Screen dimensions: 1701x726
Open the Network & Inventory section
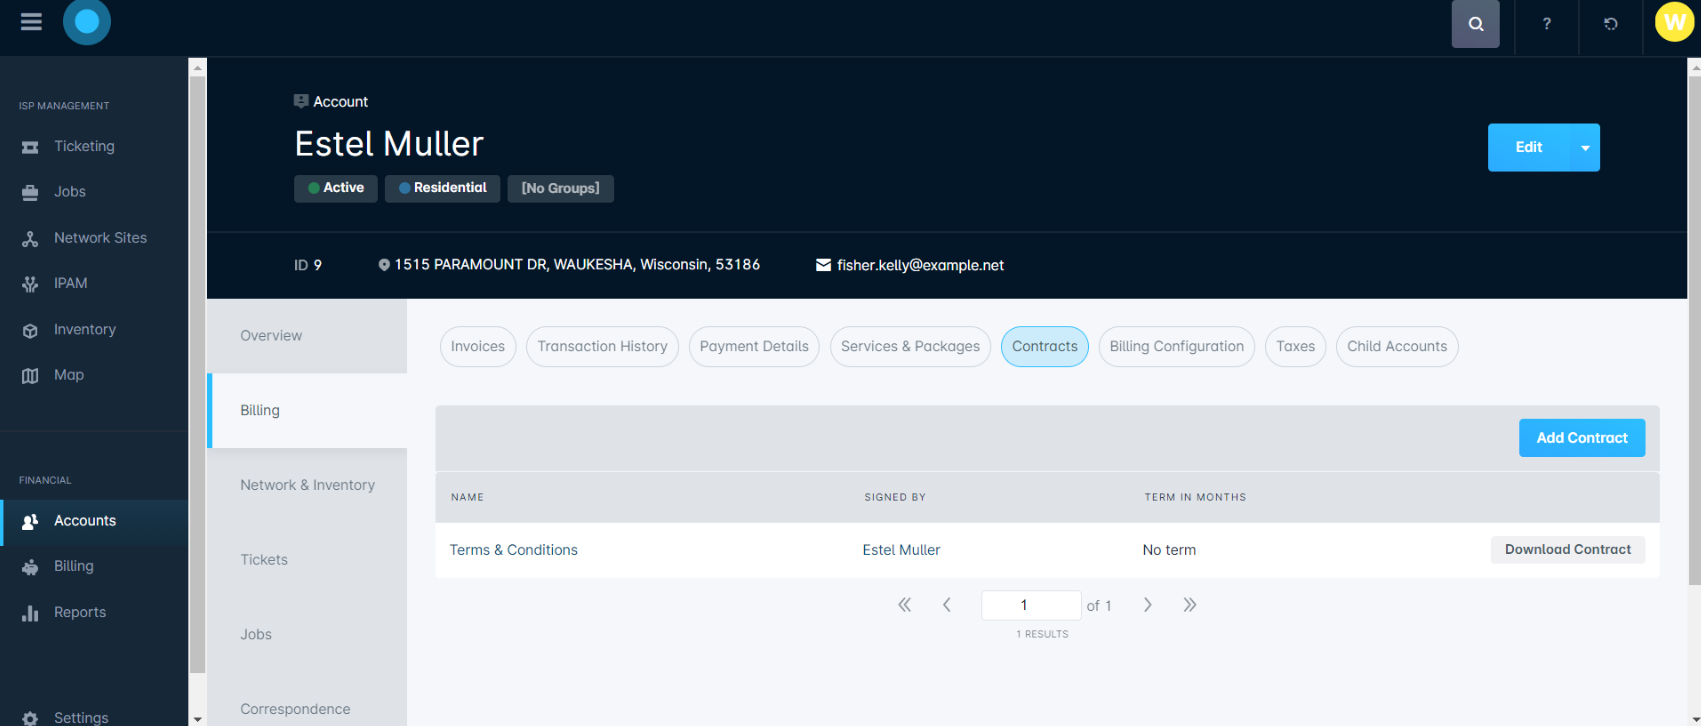click(307, 485)
